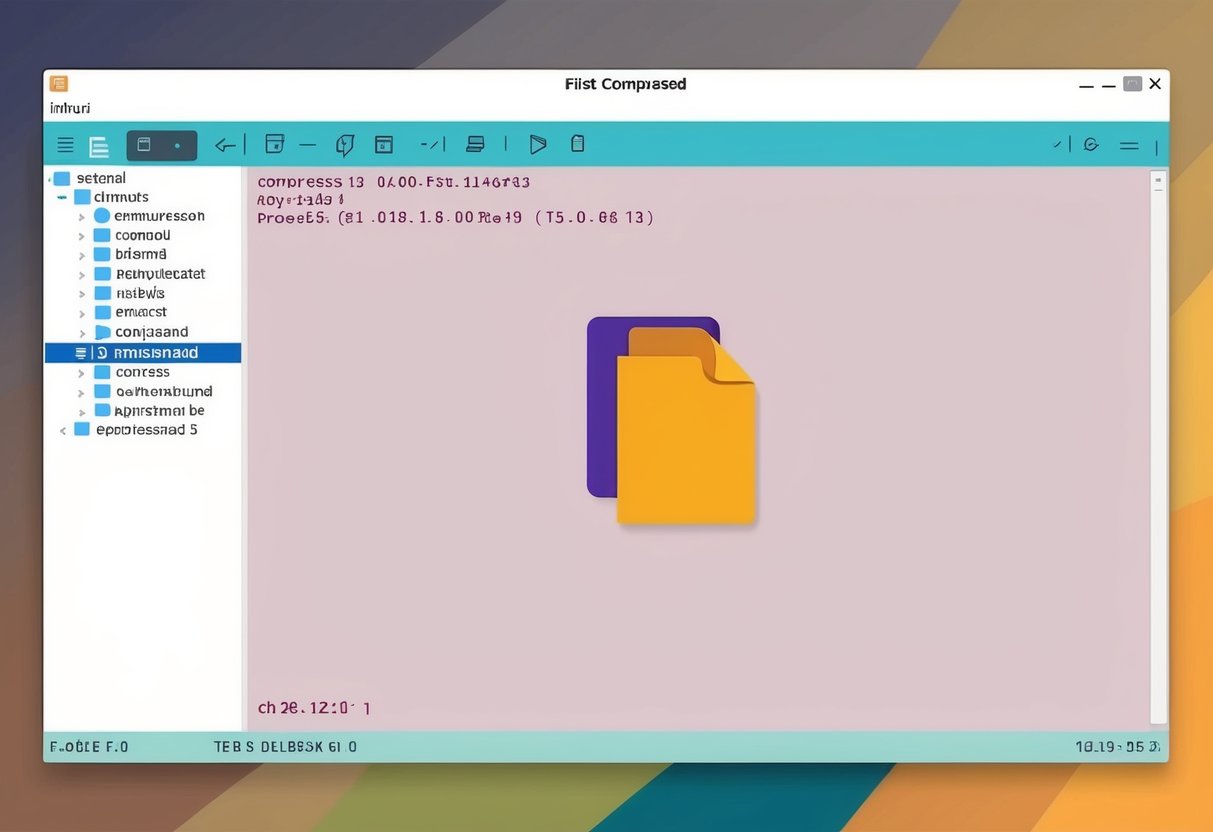Click the back arrow navigation icon
Screen dimensions: 1213x832
(x=225, y=144)
